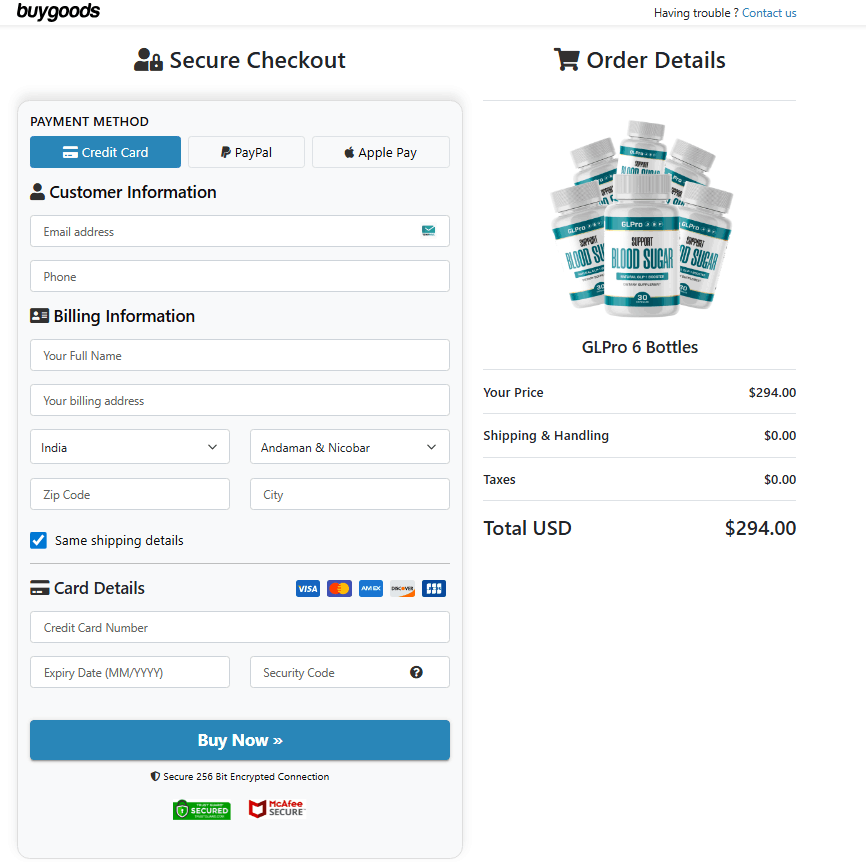Open the Security Code help tooltip

416,672
